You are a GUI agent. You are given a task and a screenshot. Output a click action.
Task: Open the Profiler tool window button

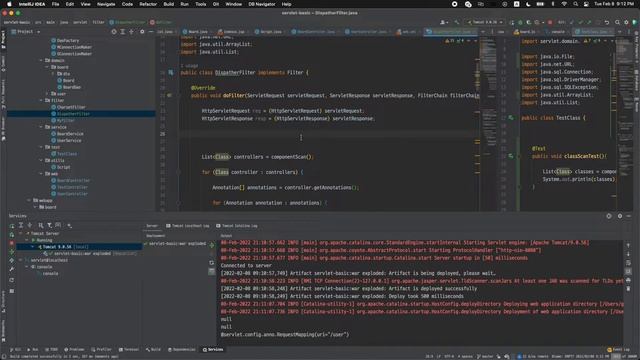pyautogui.click(x=101, y=350)
